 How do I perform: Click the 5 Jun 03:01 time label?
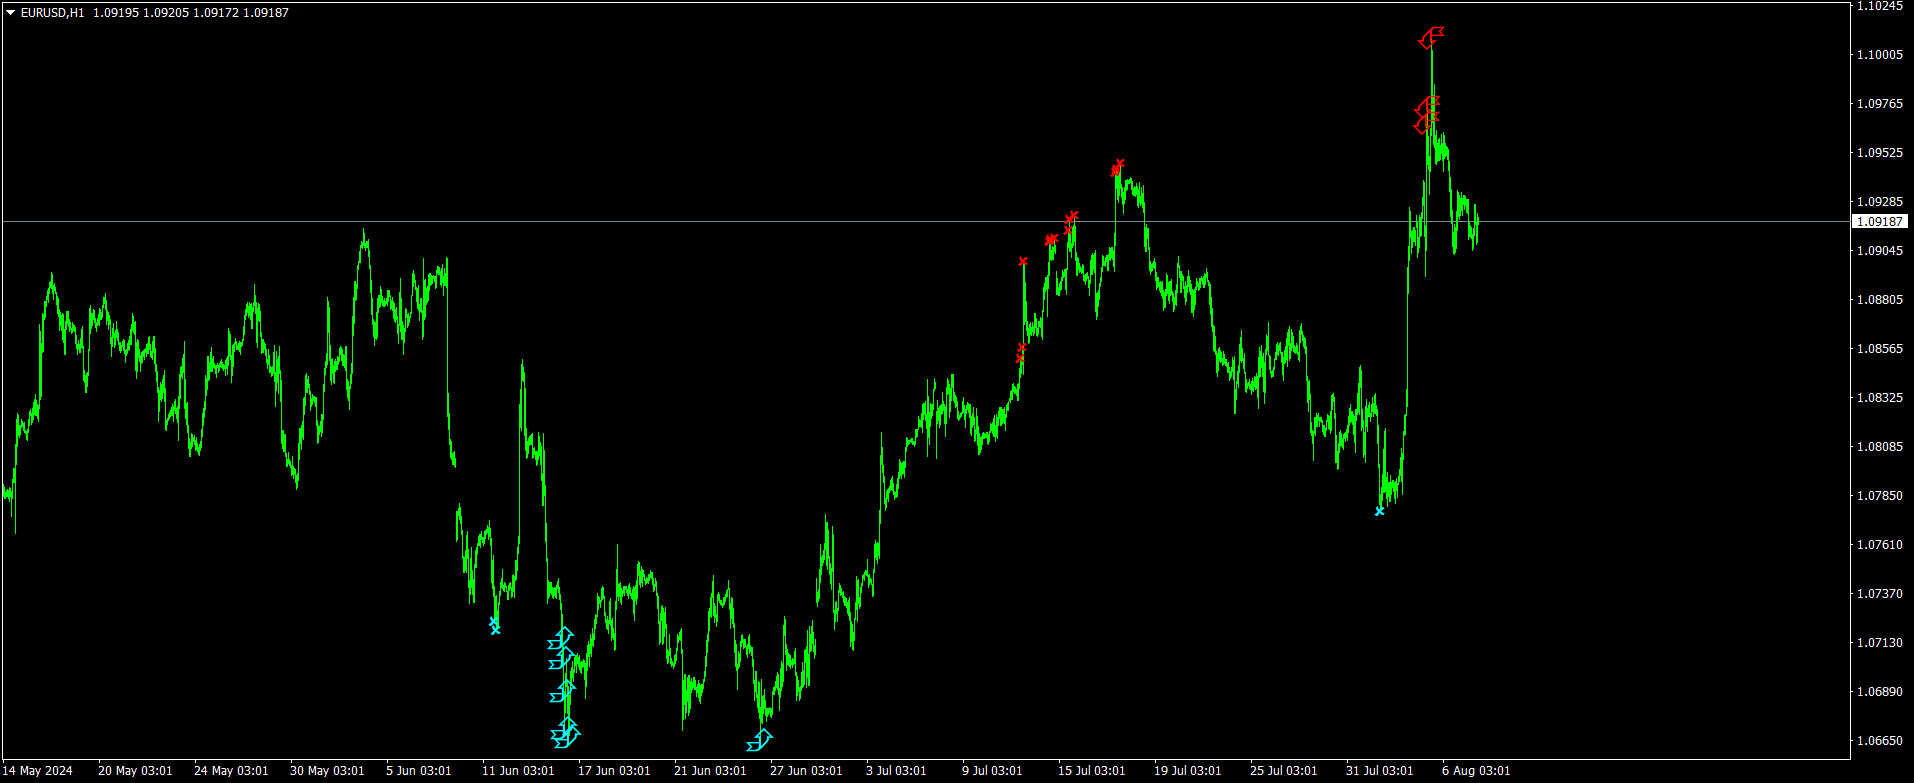click(x=419, y=771)
